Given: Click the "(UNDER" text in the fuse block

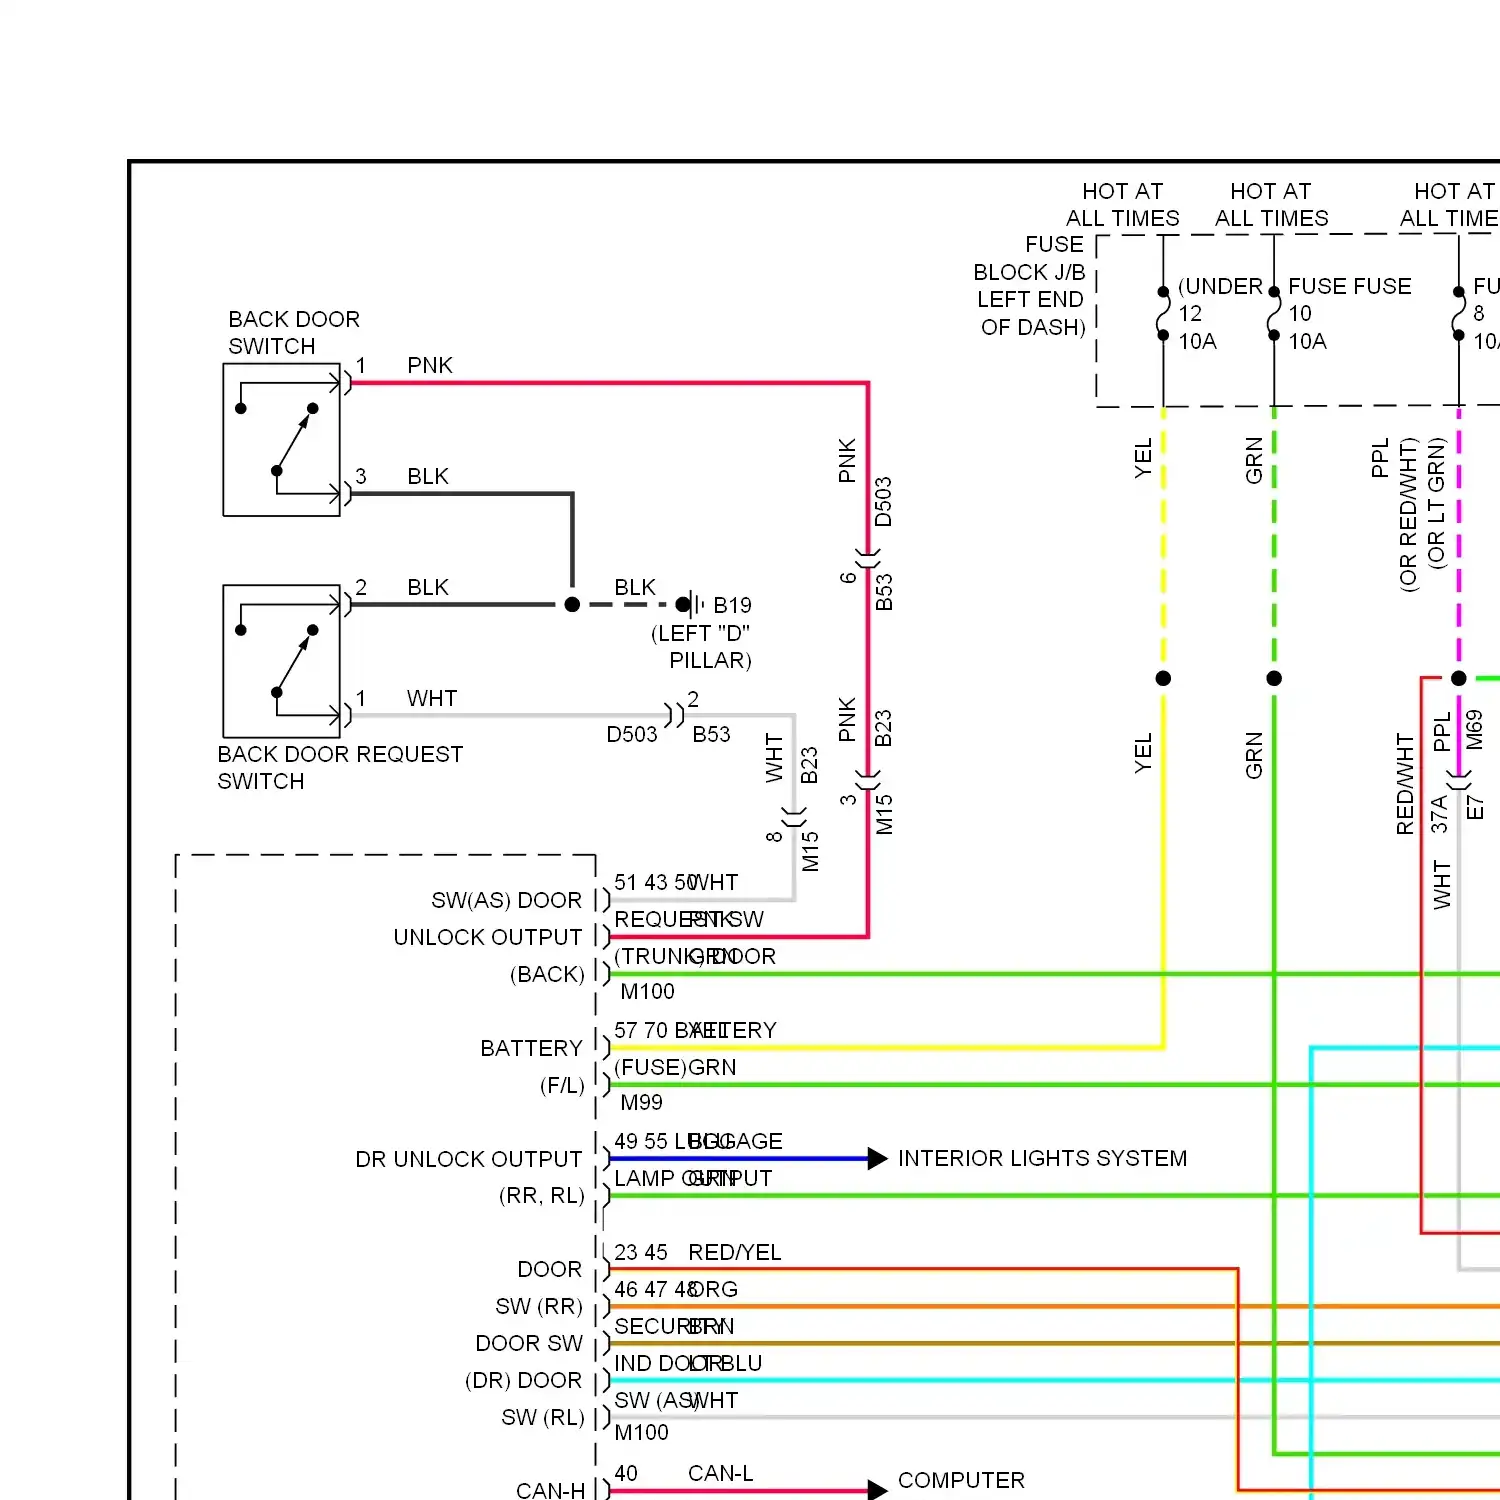Looking at the screenshot, I should click(x=1220, y=286).
